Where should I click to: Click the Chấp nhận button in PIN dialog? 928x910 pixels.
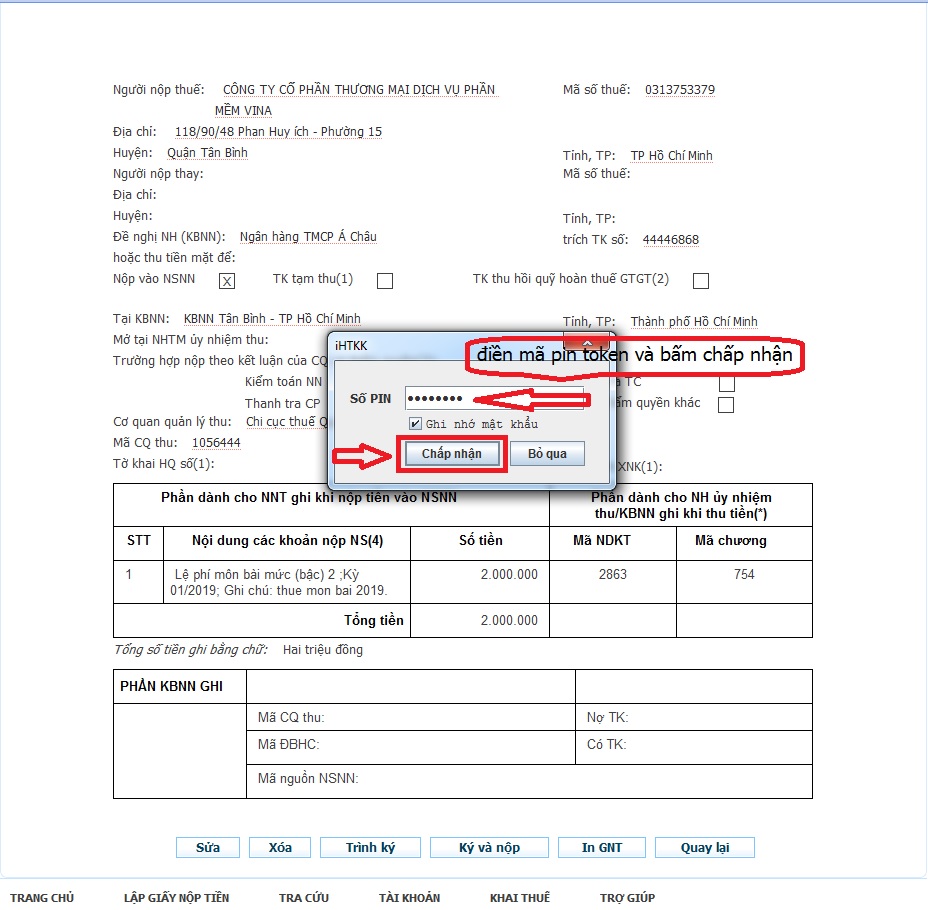click(x=451, y=454)
